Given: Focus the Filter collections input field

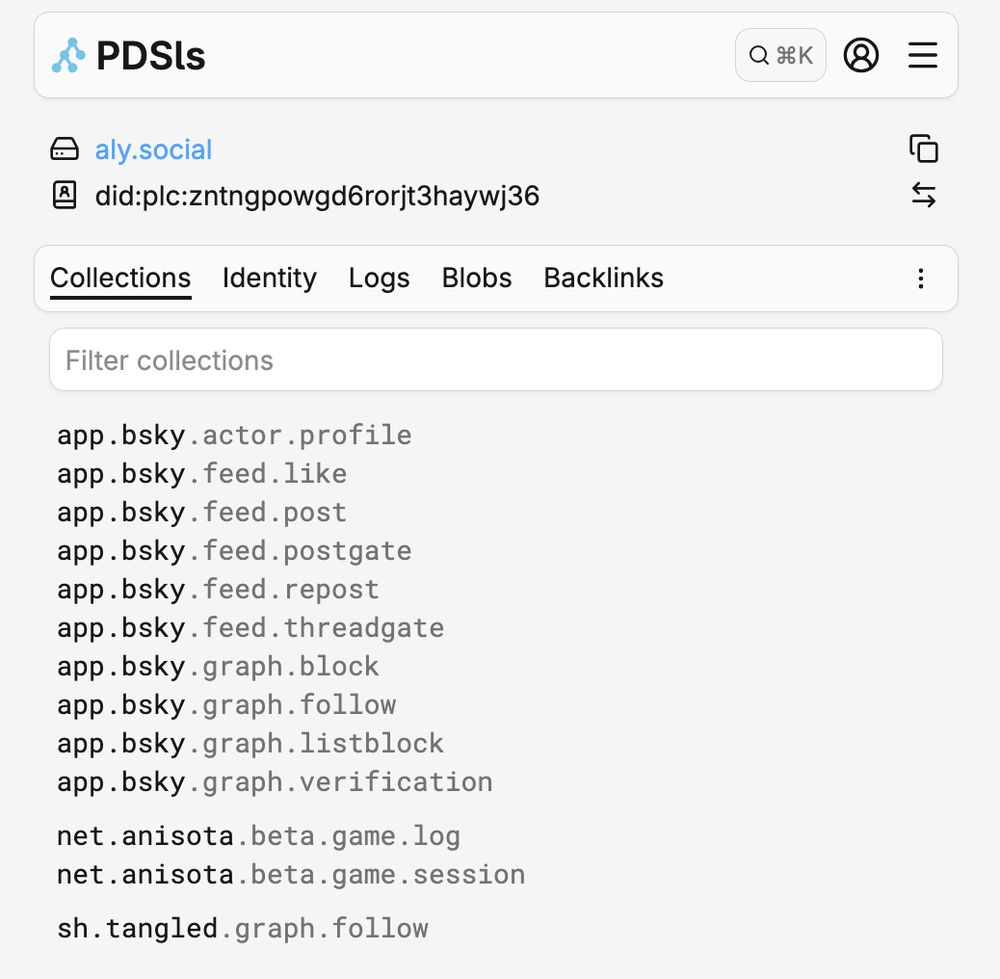Looking at the screenshot, I should pyautogui.click(x=495, y=360).
